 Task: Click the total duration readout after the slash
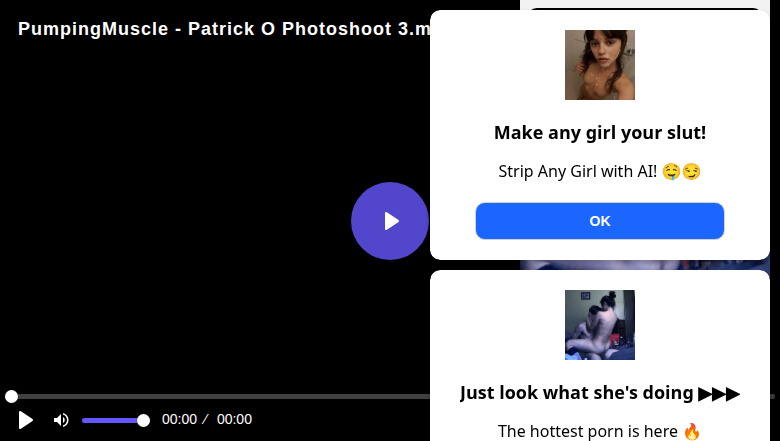point(234,420)
